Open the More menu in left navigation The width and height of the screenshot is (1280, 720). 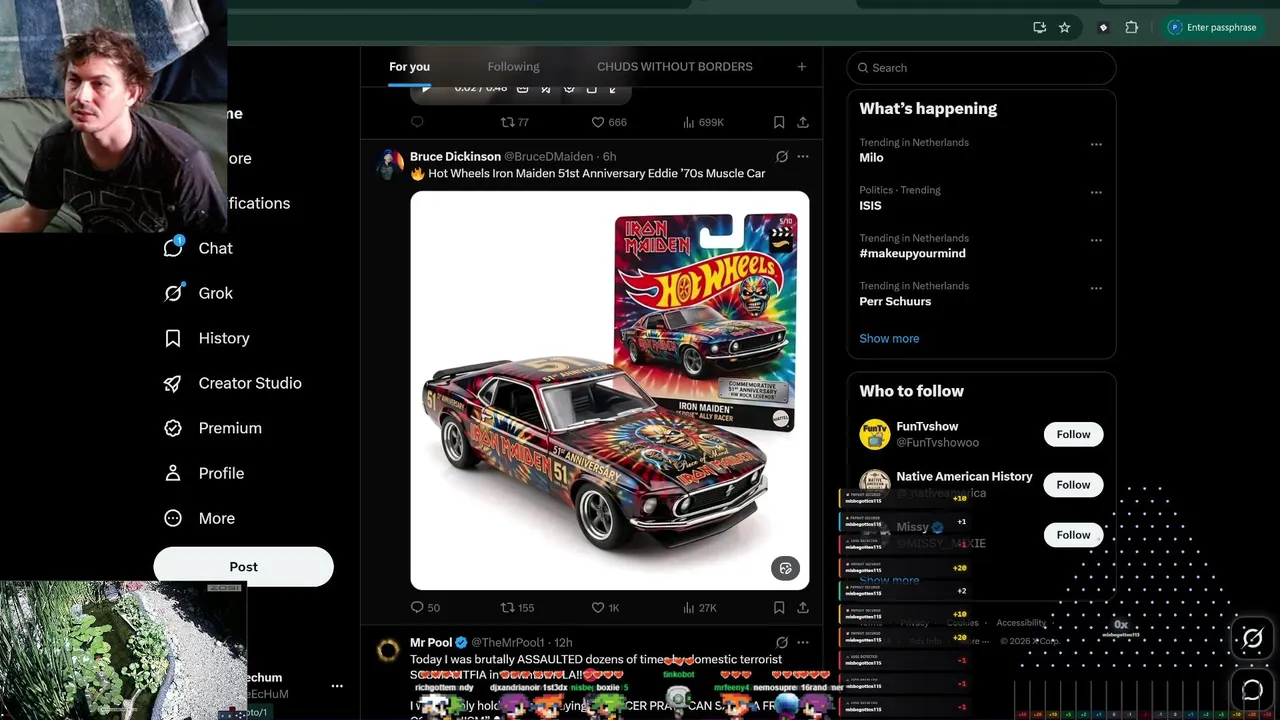[200, 518]
